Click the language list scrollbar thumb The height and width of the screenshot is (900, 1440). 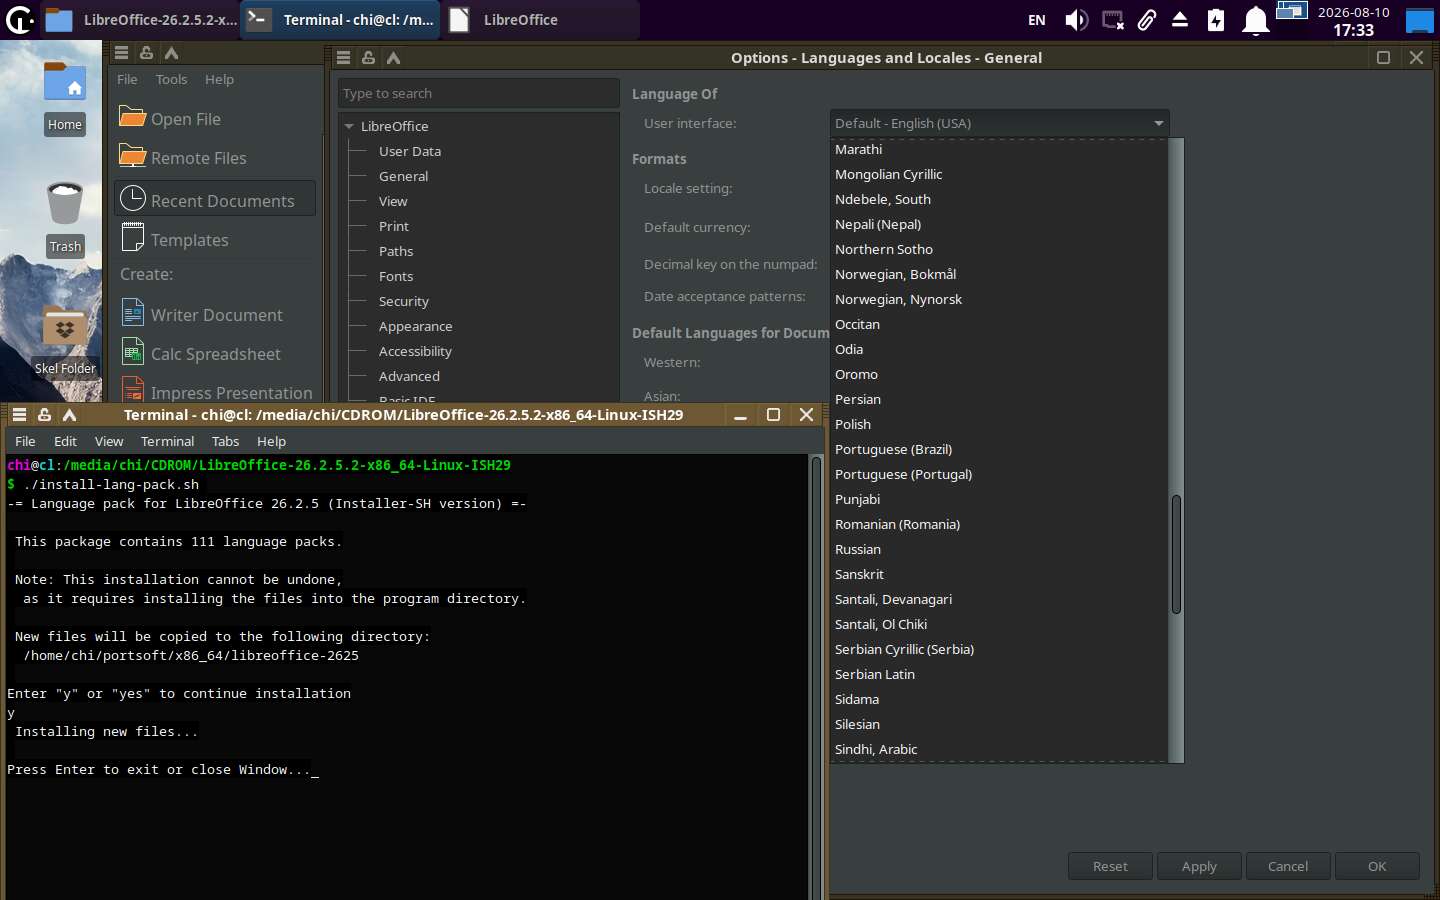1176,554
